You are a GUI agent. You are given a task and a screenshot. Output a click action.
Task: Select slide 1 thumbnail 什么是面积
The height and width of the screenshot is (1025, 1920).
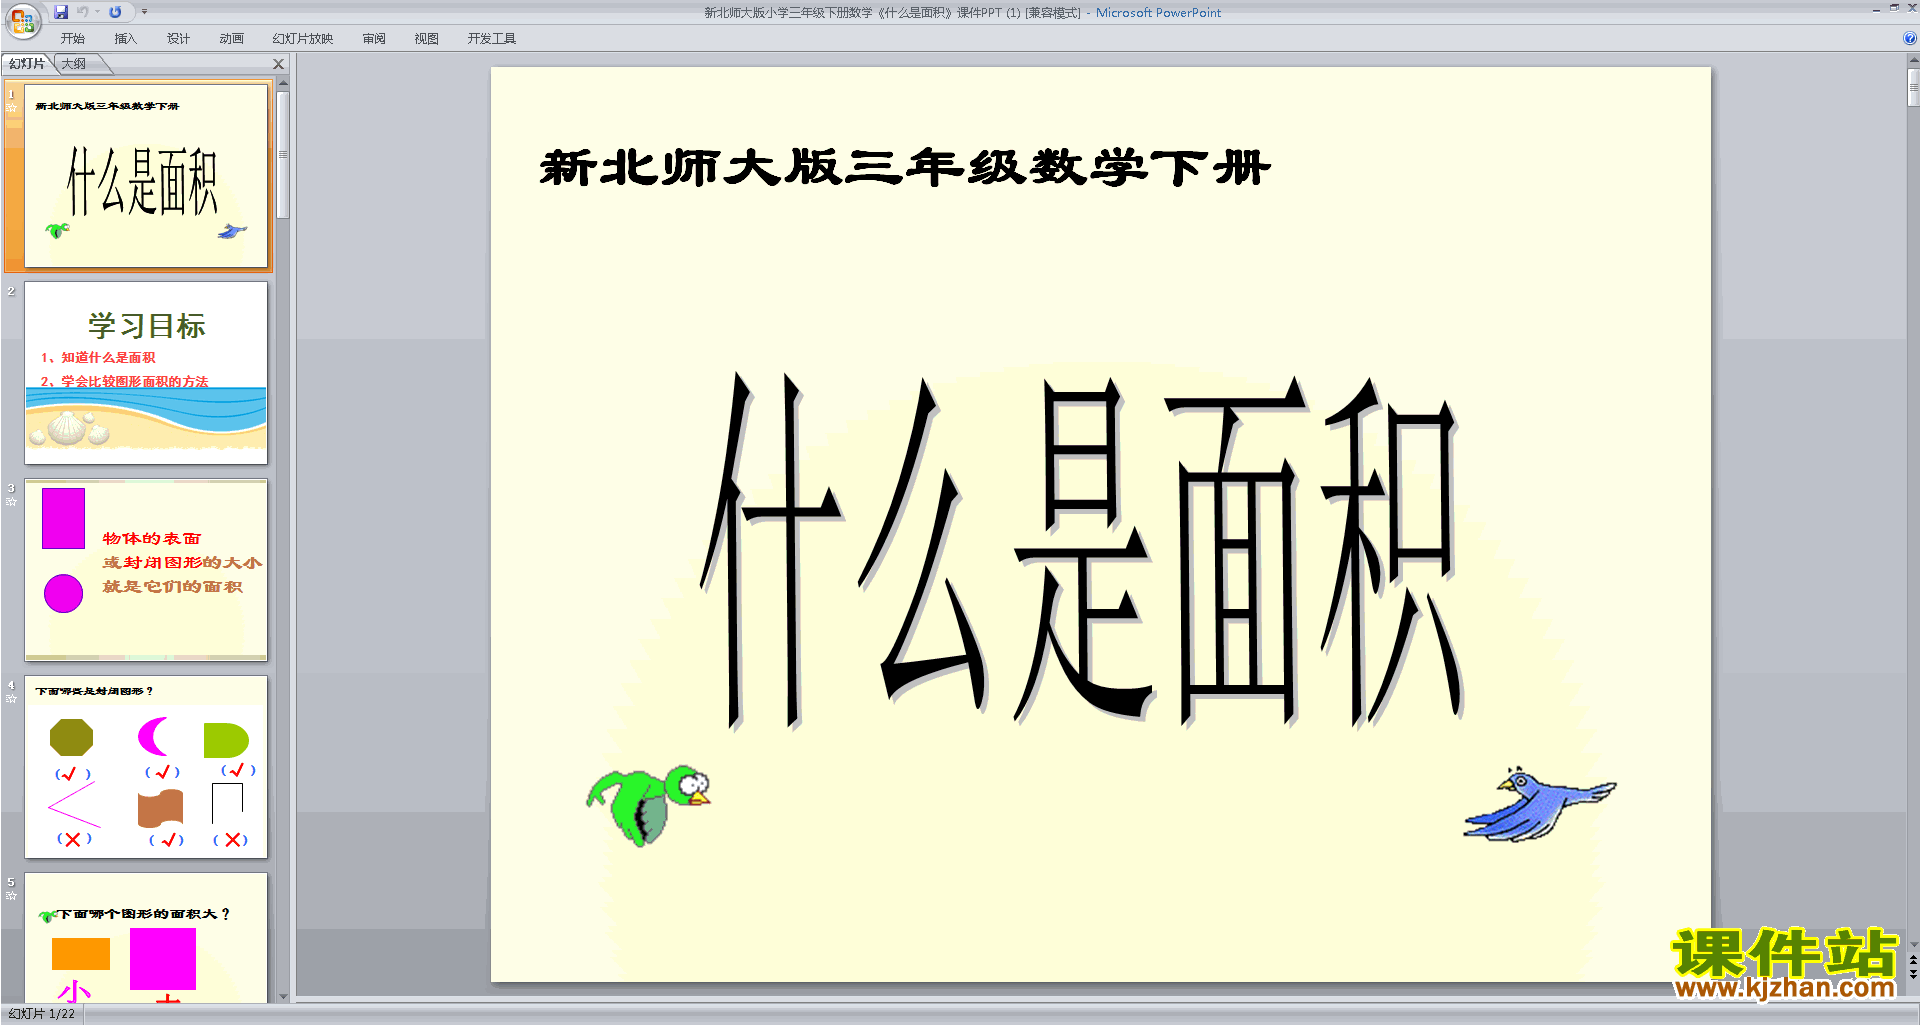146,176
